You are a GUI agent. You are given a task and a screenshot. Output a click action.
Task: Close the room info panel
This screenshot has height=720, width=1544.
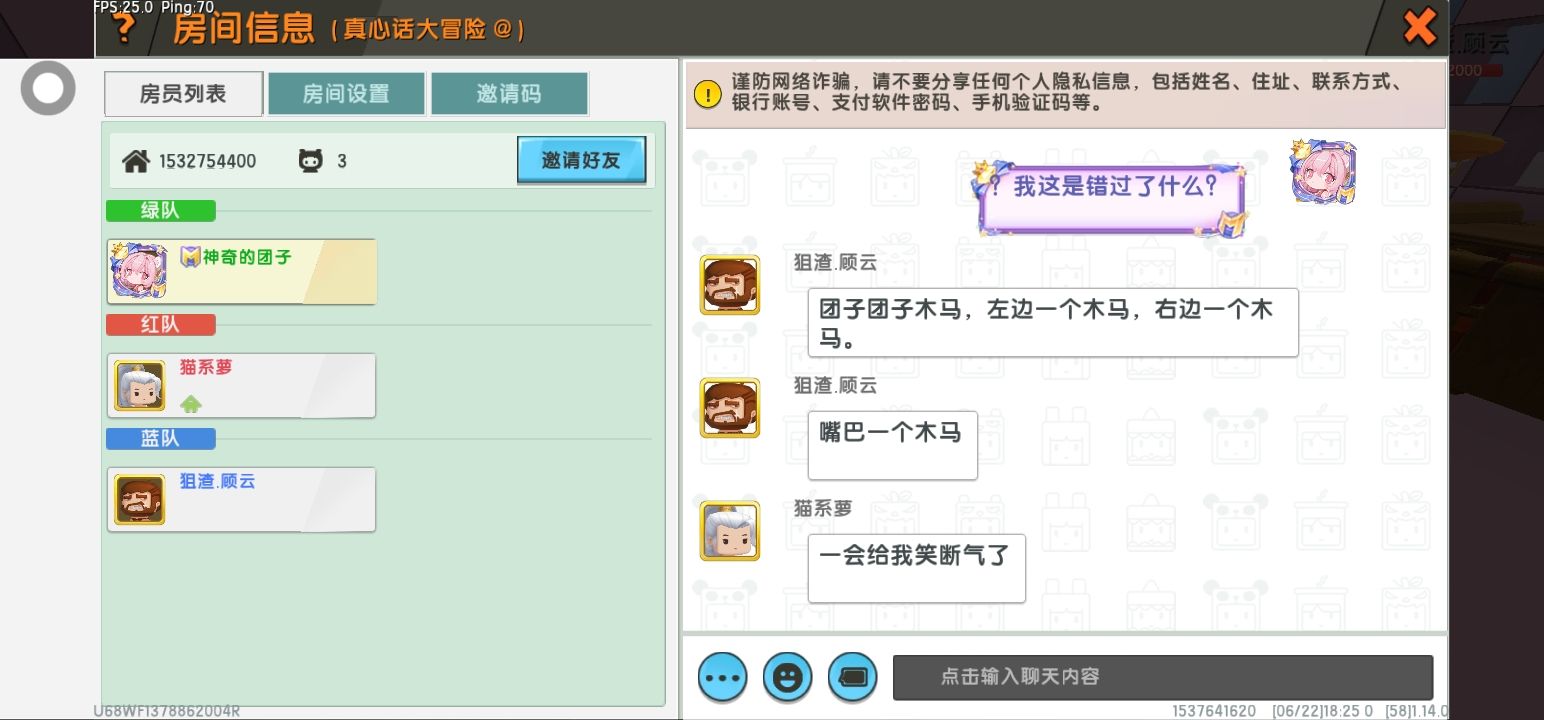point(1420,27)
